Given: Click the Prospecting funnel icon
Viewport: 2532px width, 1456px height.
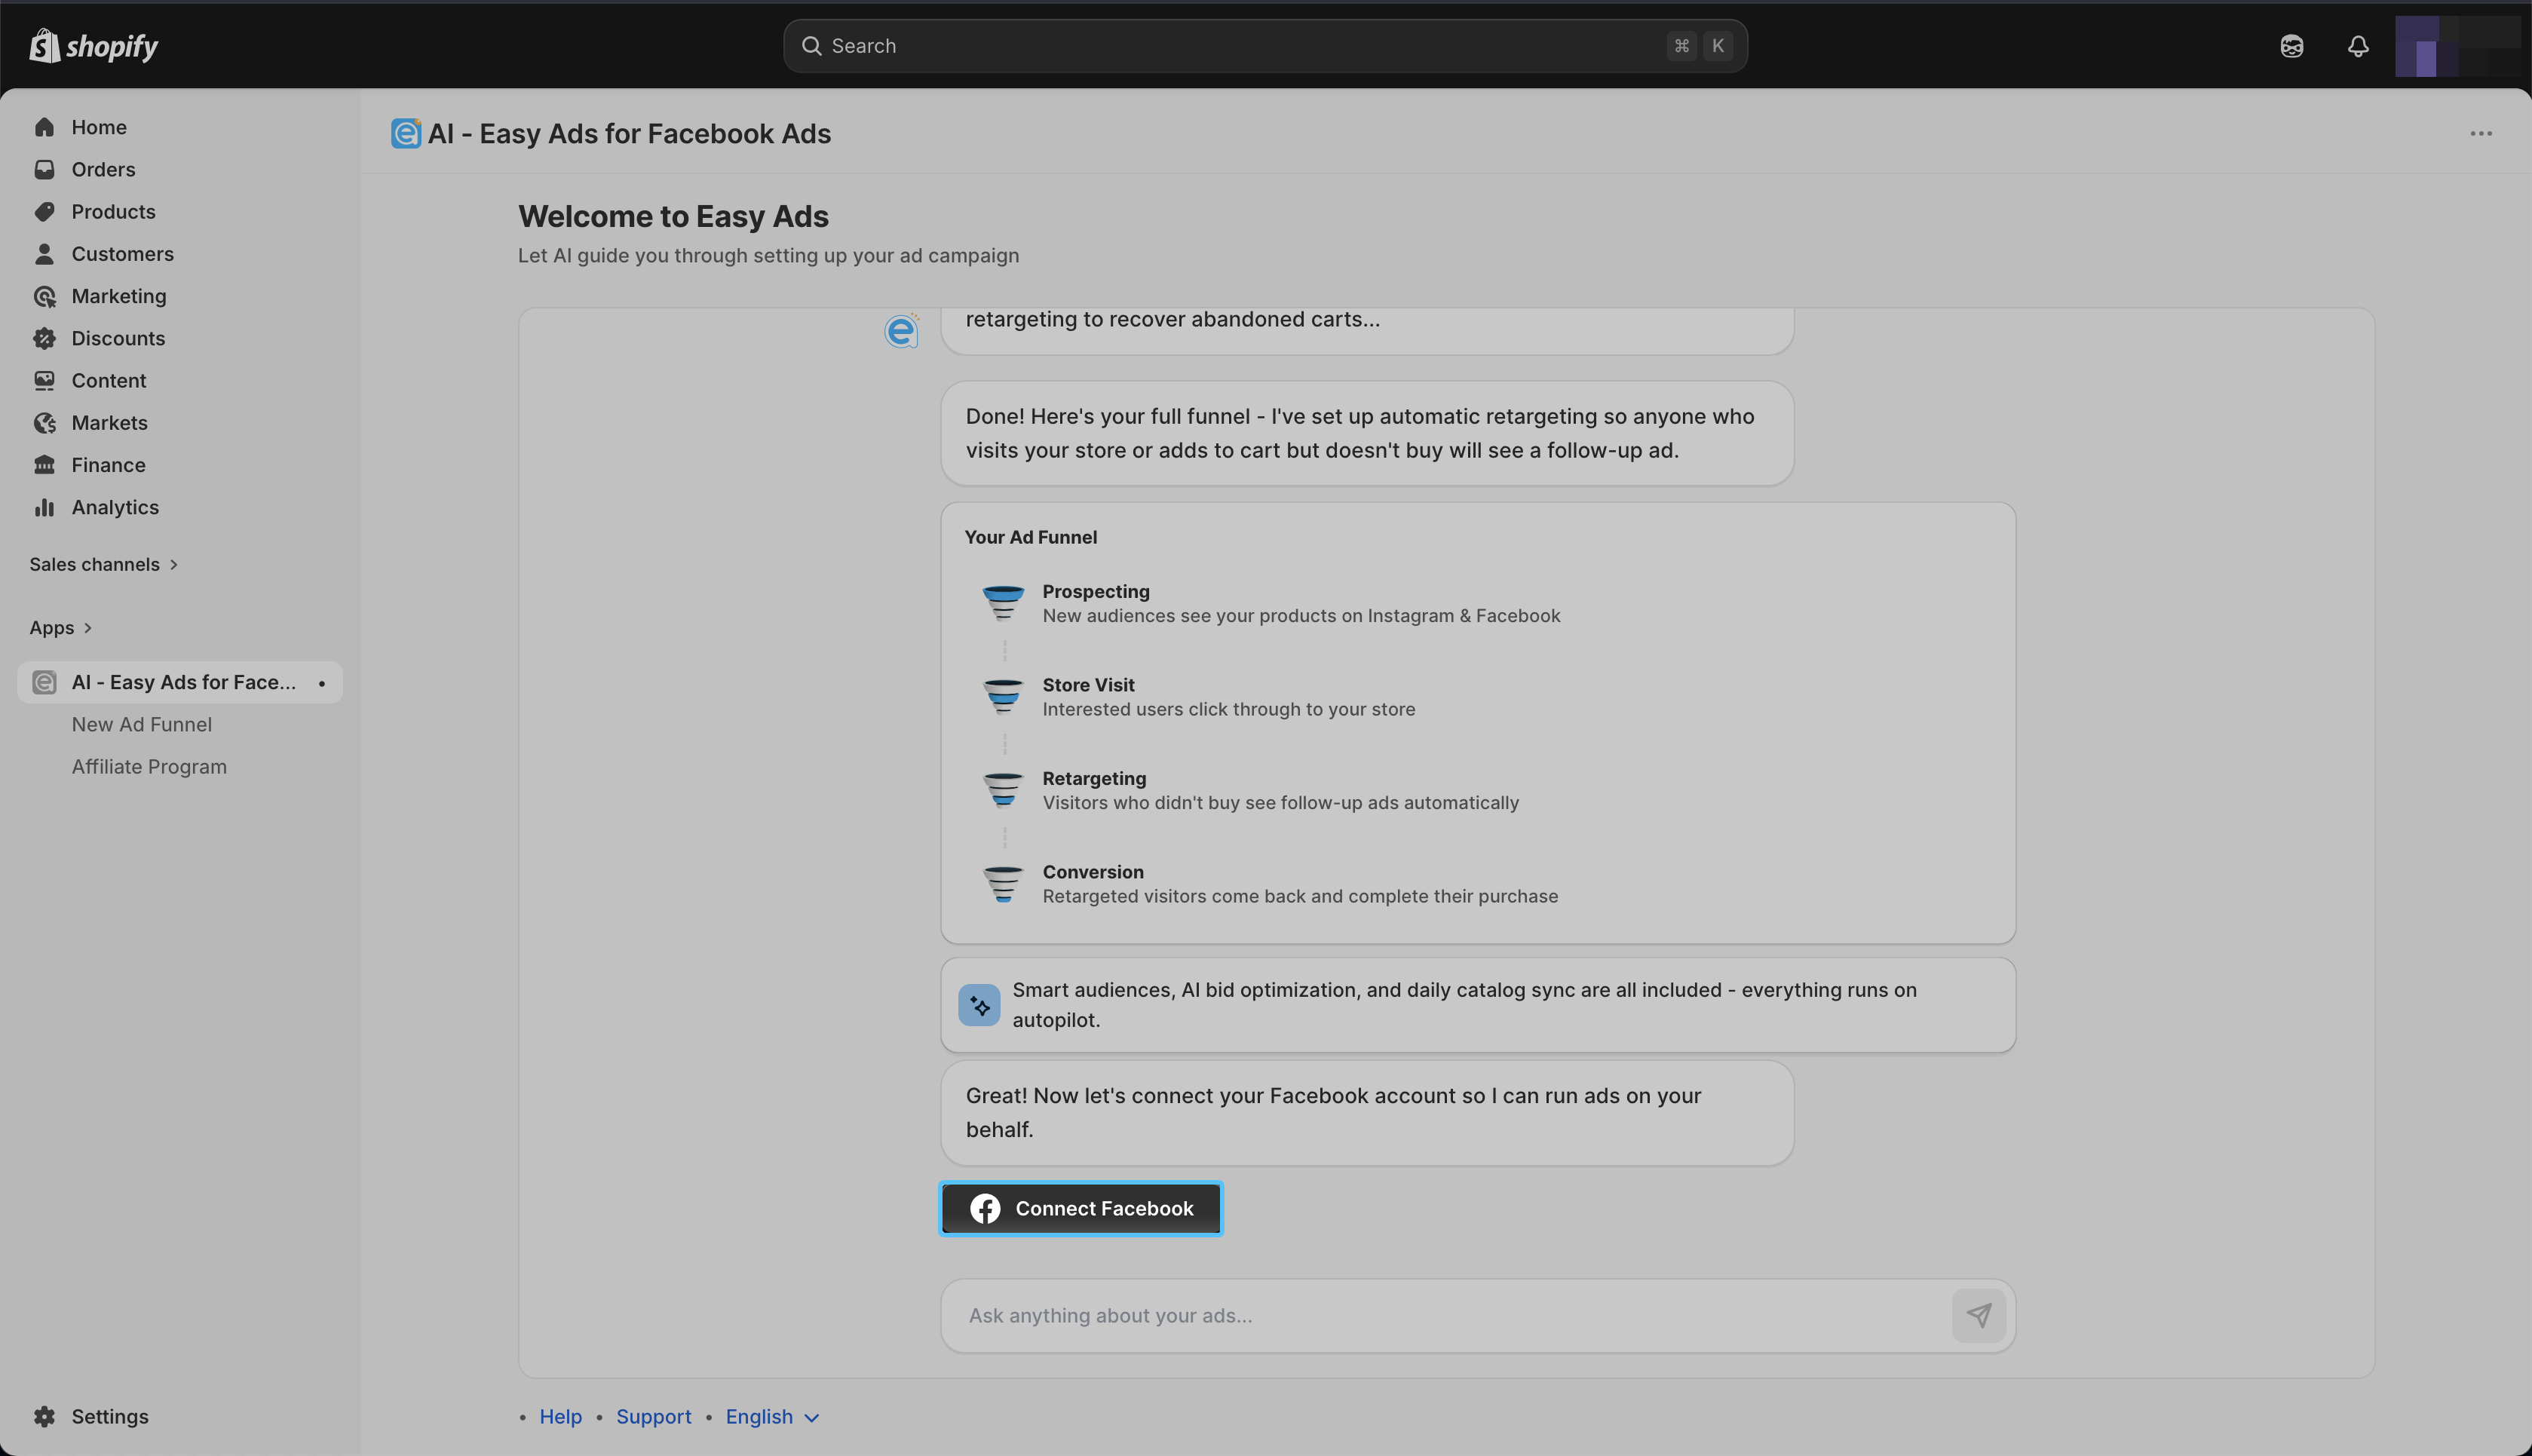Looking at the screenshot, I should [1003, 603].
